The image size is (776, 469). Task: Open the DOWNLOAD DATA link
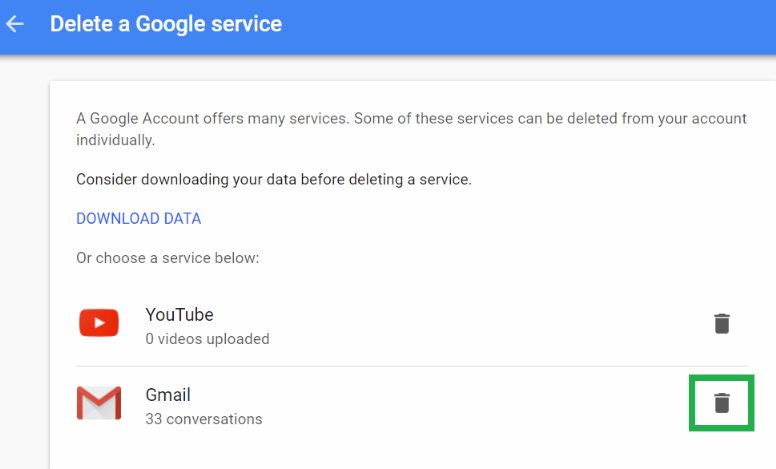139,218
